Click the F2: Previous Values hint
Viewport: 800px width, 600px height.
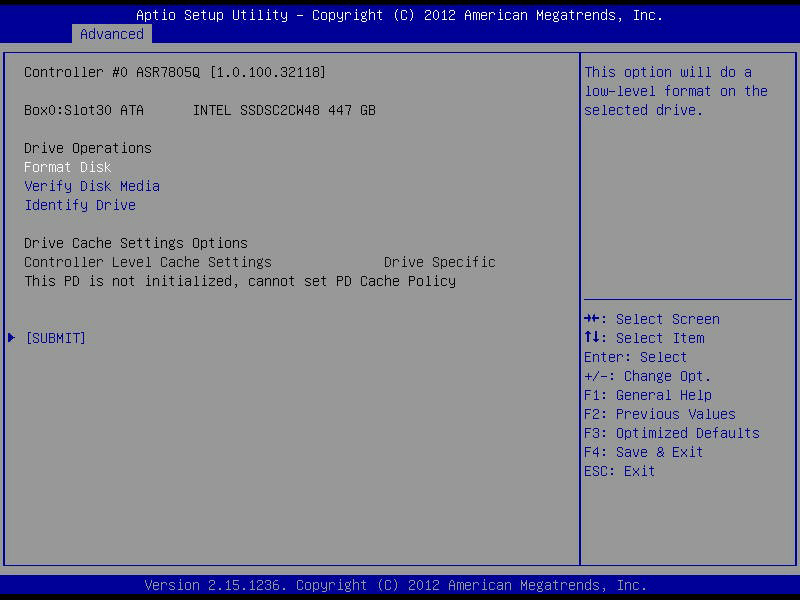pos(660,414)
